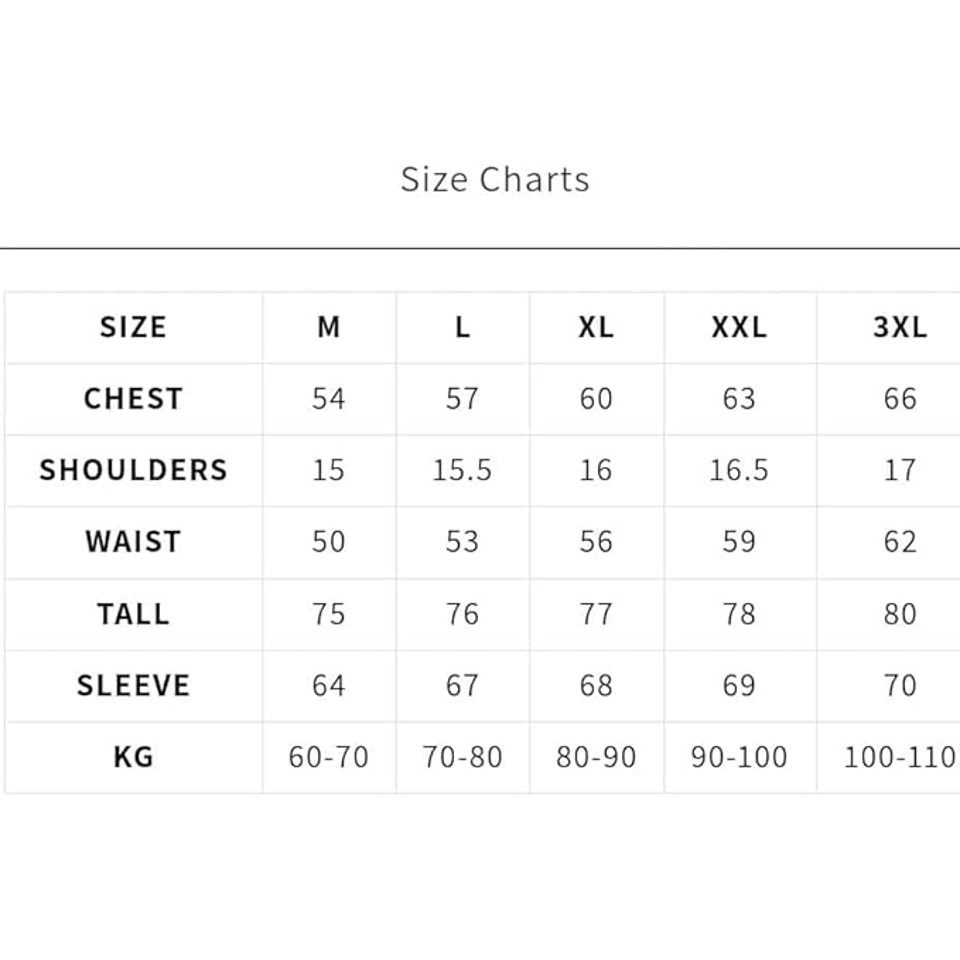Click the 60-70 KG cell

(329, 757)
